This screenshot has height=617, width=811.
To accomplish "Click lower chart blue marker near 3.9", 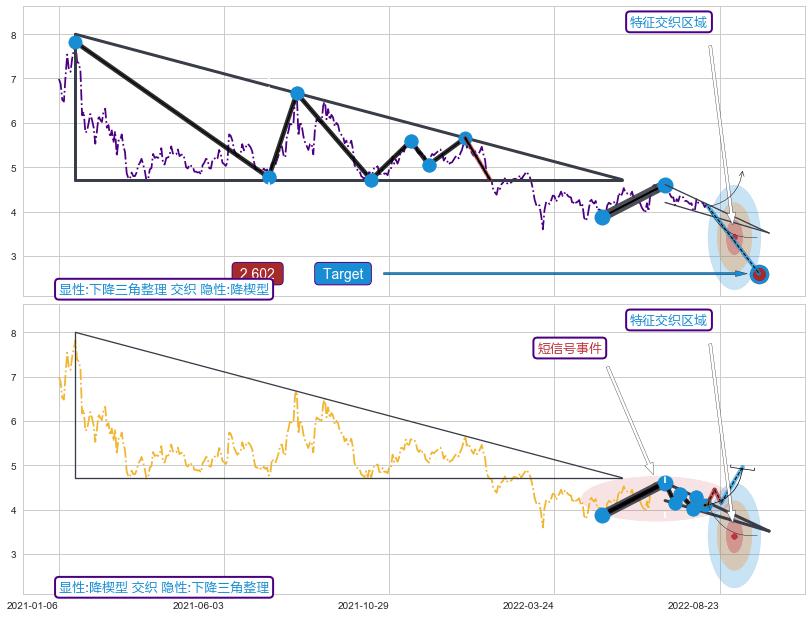I will click(602, 515).
